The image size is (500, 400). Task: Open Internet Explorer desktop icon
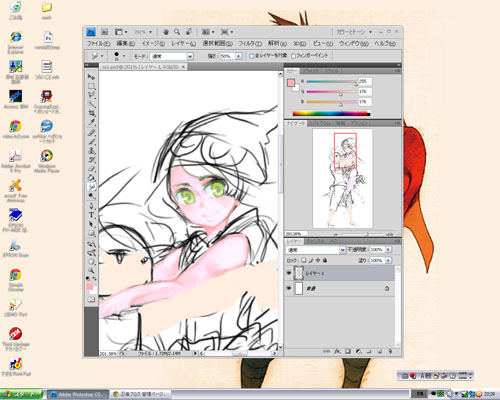(x=16, y=42)
